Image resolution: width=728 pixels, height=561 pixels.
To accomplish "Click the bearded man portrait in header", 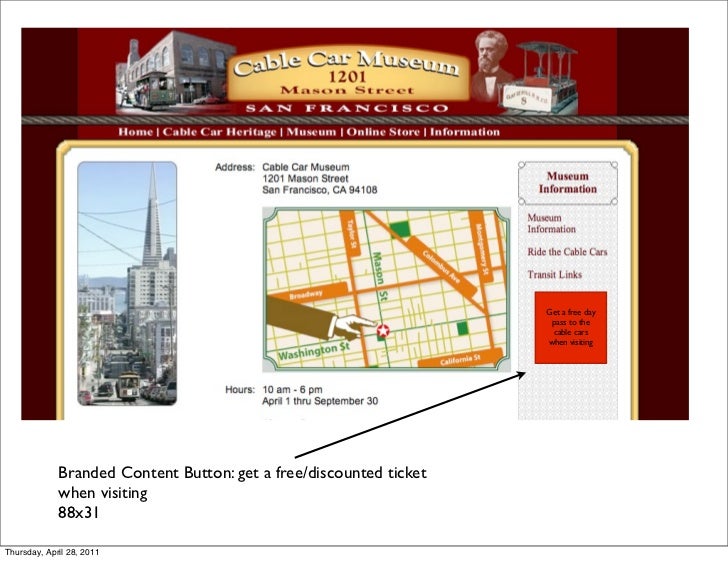I will coord(491,65).
